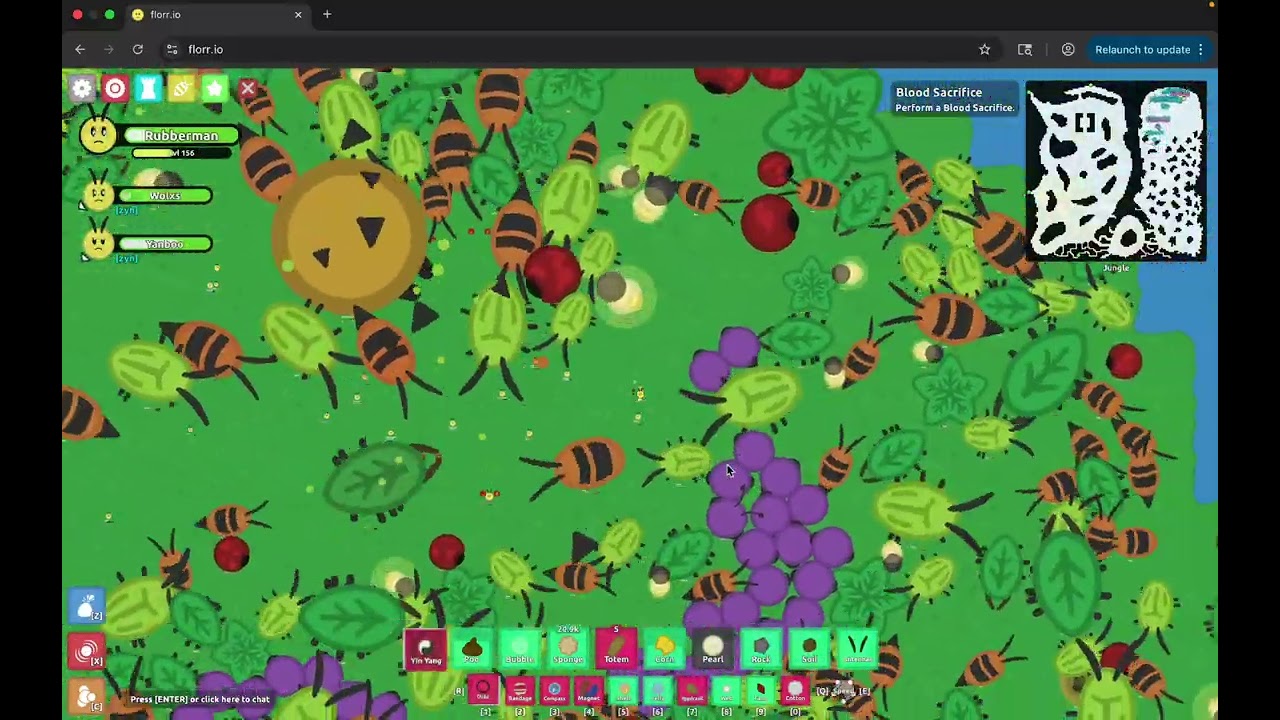Click the browser back arrow
This screenshot has height=720, width=1280.
pyautogui.click(x=80, y=49)
